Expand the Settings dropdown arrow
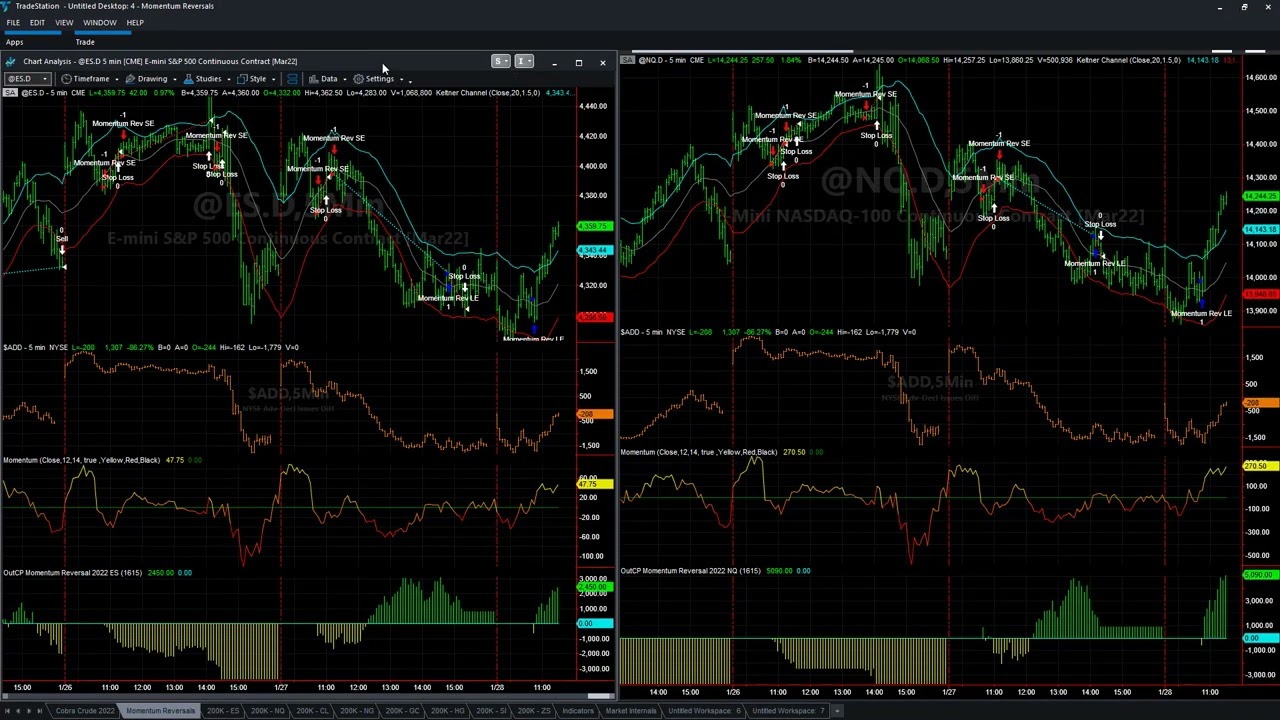This screenshot has height=720, width=1280. [400, 79]
